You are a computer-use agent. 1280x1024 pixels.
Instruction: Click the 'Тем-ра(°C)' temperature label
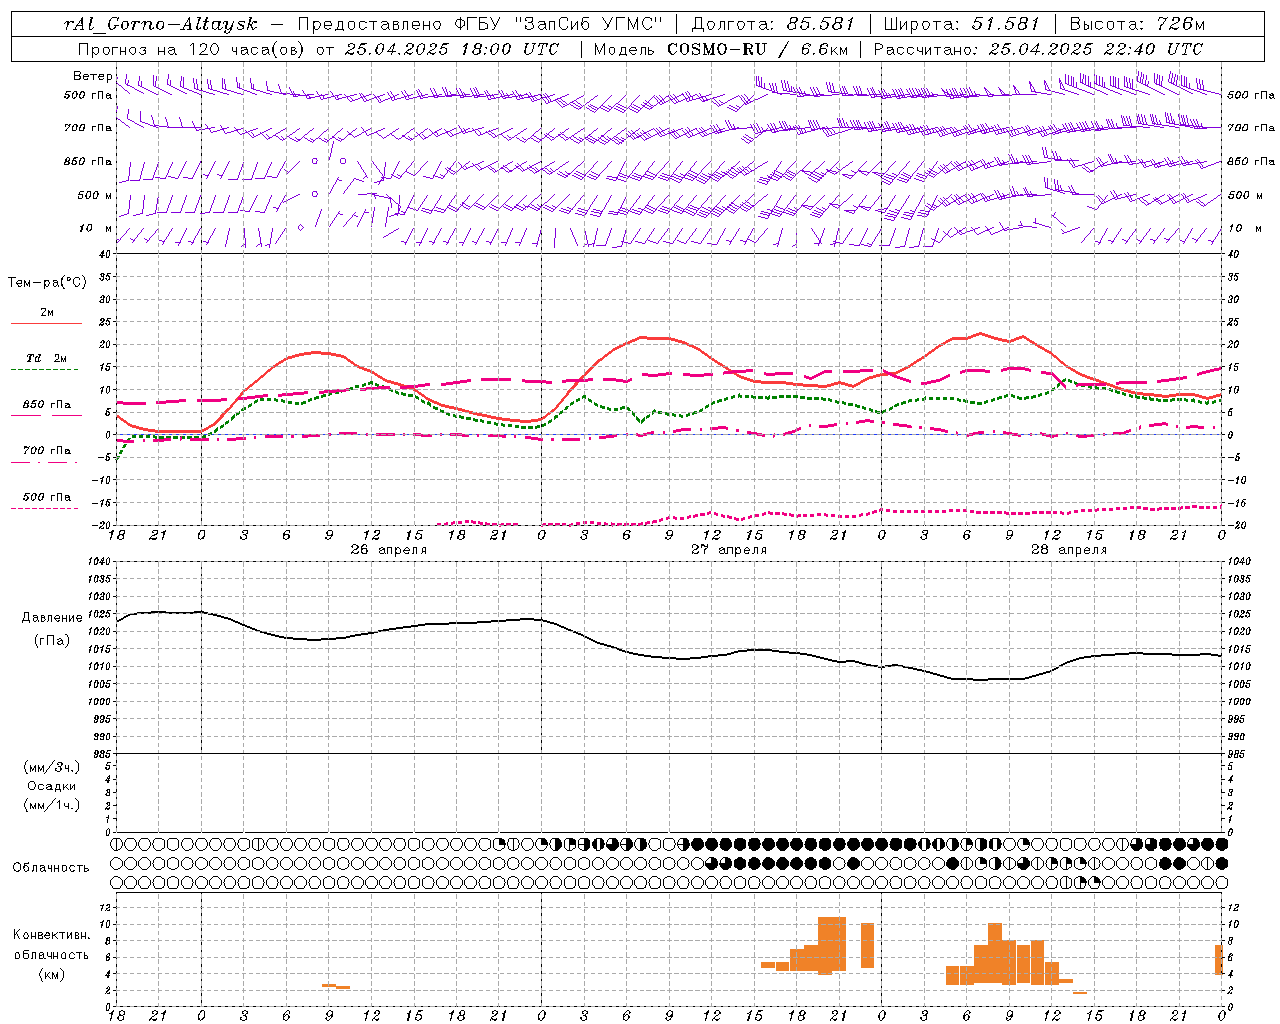(x=48, y=283)
